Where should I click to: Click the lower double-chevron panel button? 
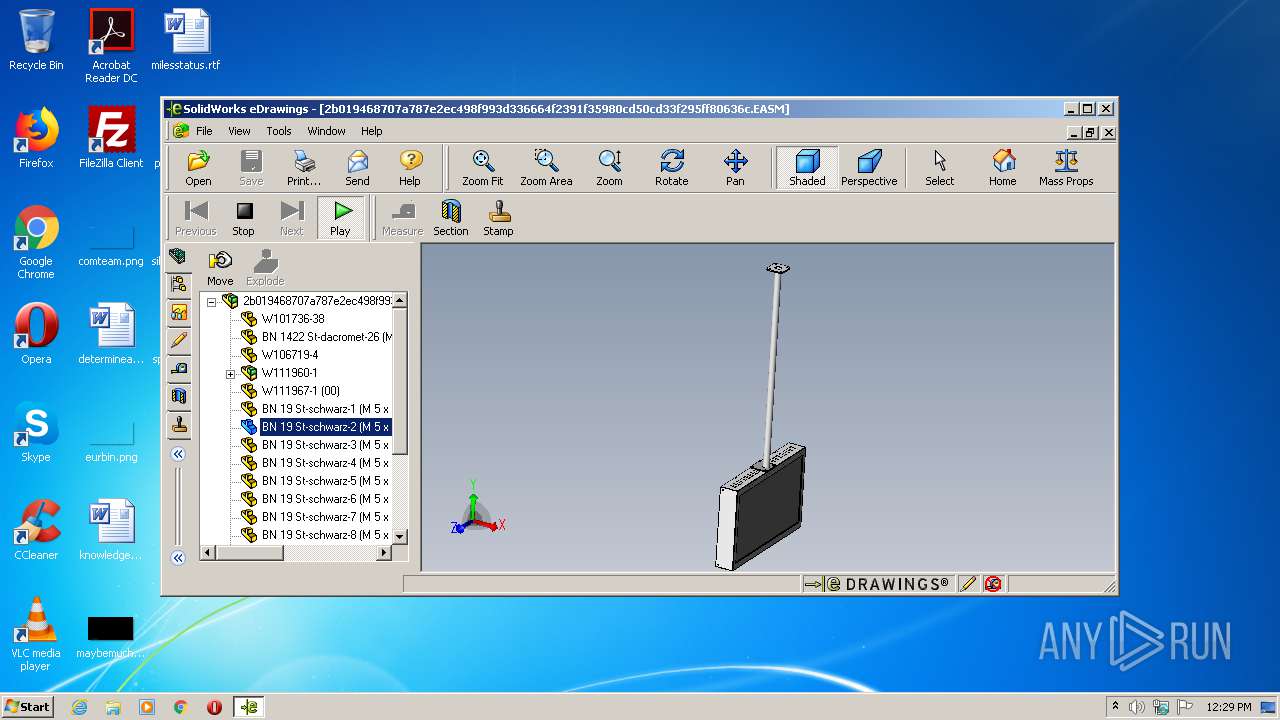178,558
